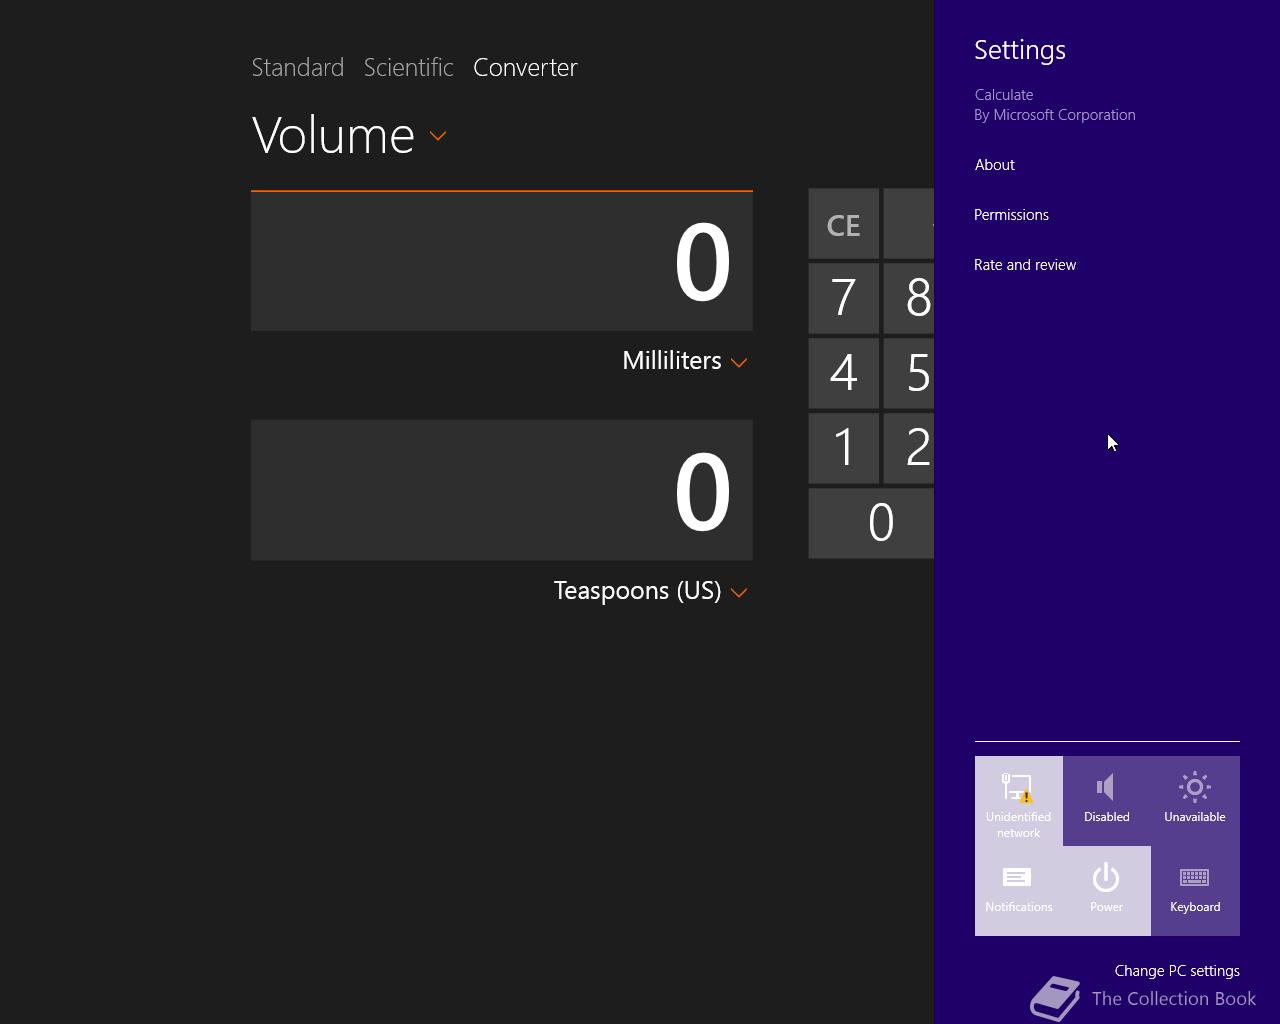Tap the 8 key on keypad

click(909, 298)
